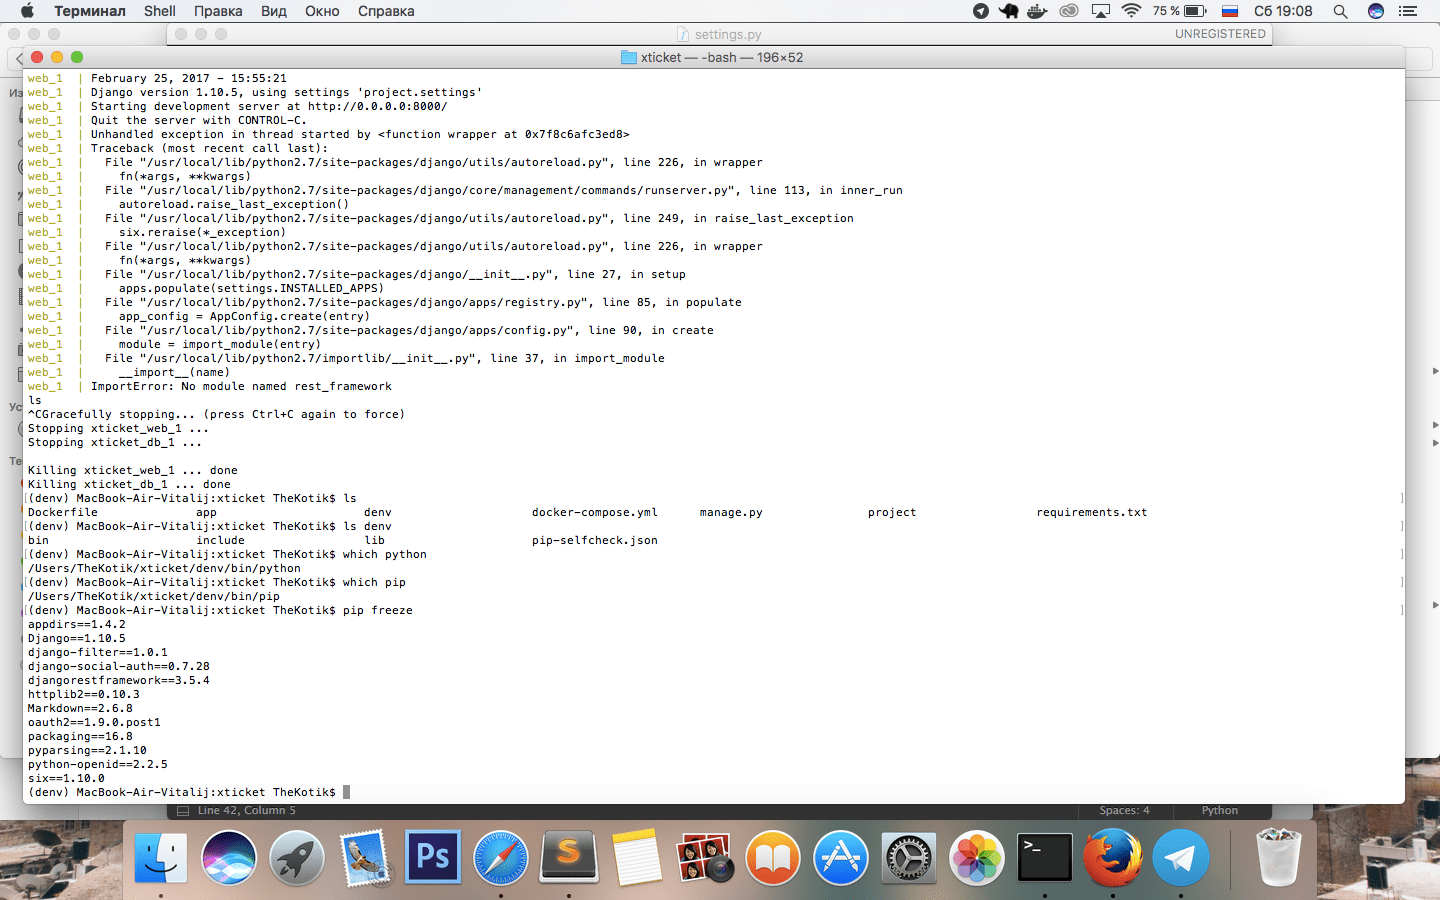The width and height of the screenshot is (1440, 900).
Task: Open the Правка menu
Action: point(218,11)
